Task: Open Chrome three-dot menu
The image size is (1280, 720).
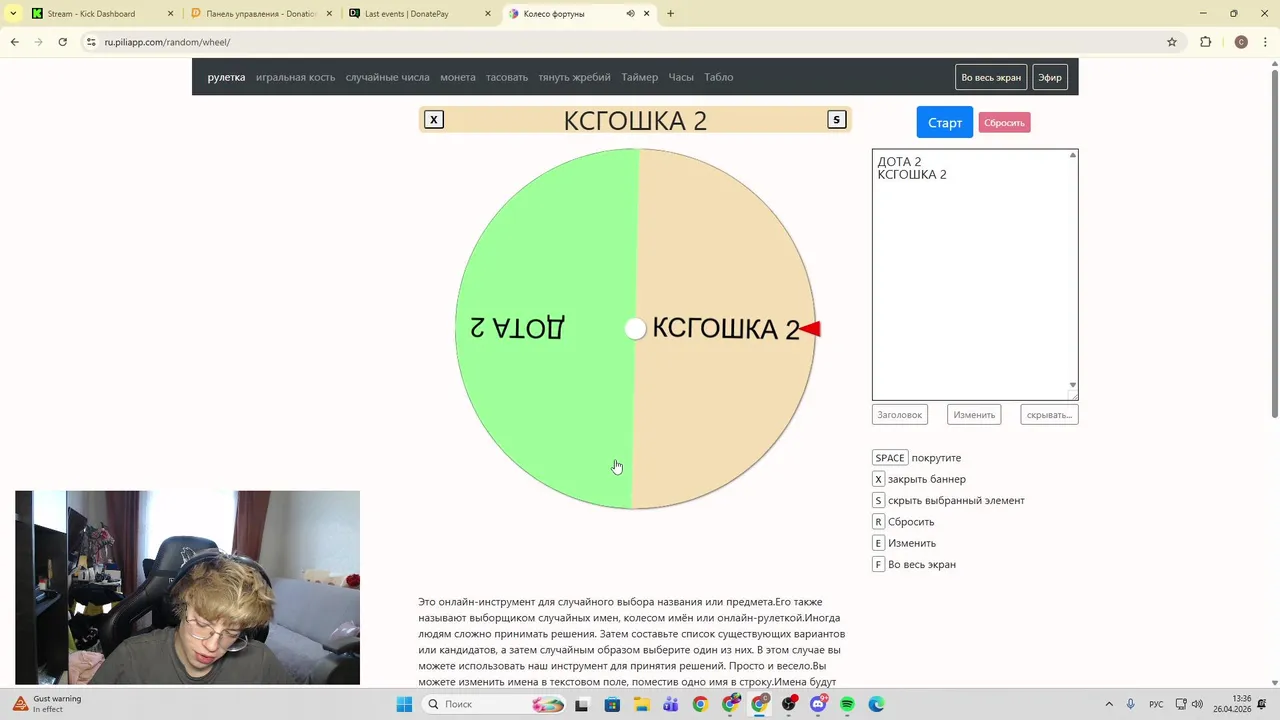Action: [1265, 42]
